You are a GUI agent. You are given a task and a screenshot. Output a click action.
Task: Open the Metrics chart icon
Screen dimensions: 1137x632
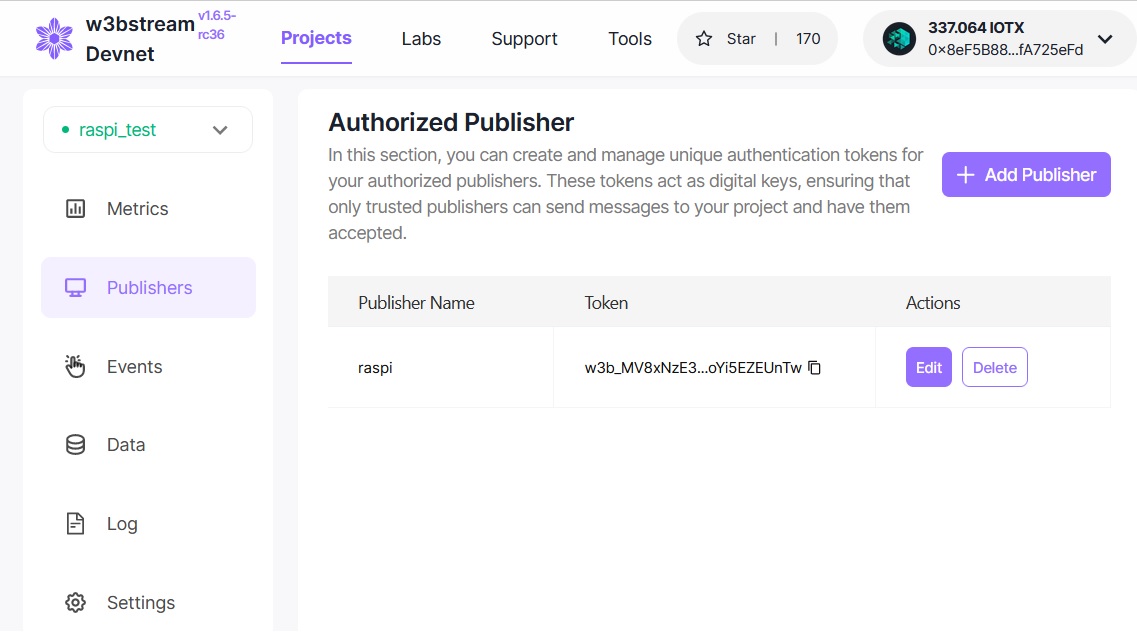point(75,209)
